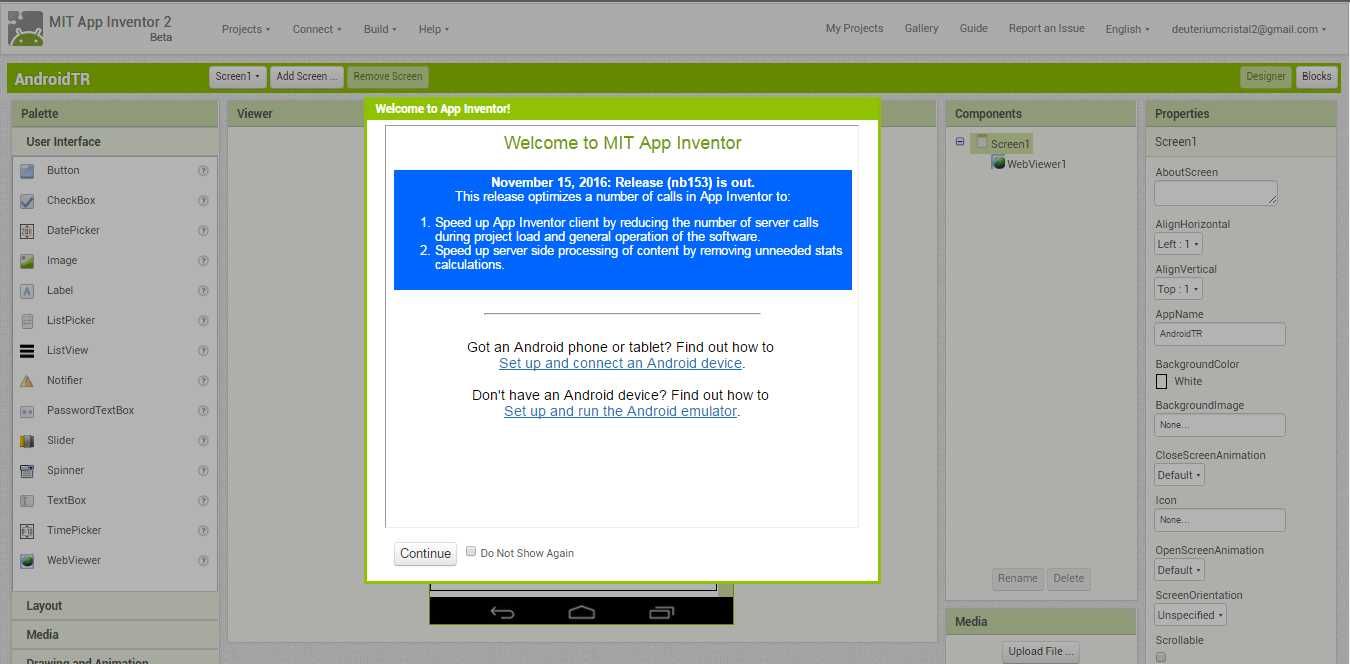Open the Projects dropdown menu

(x=246, y=29)
